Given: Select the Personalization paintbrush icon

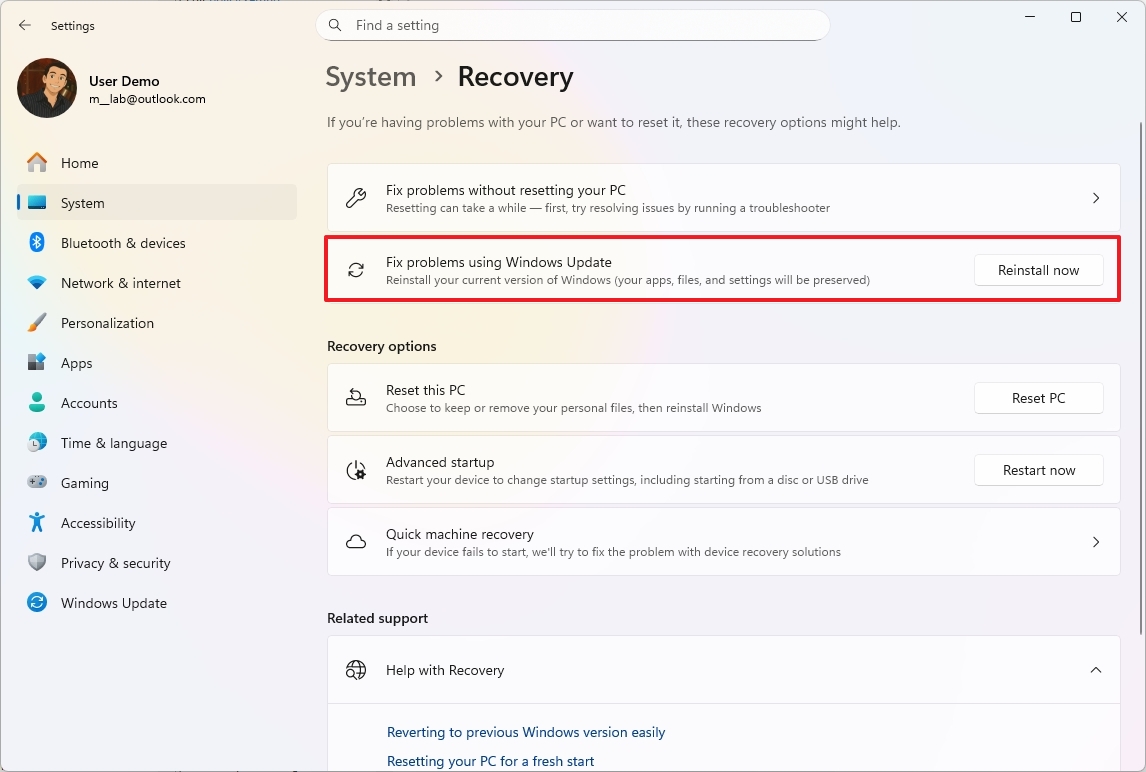Looking at the screenshot, I should [36, 323].
